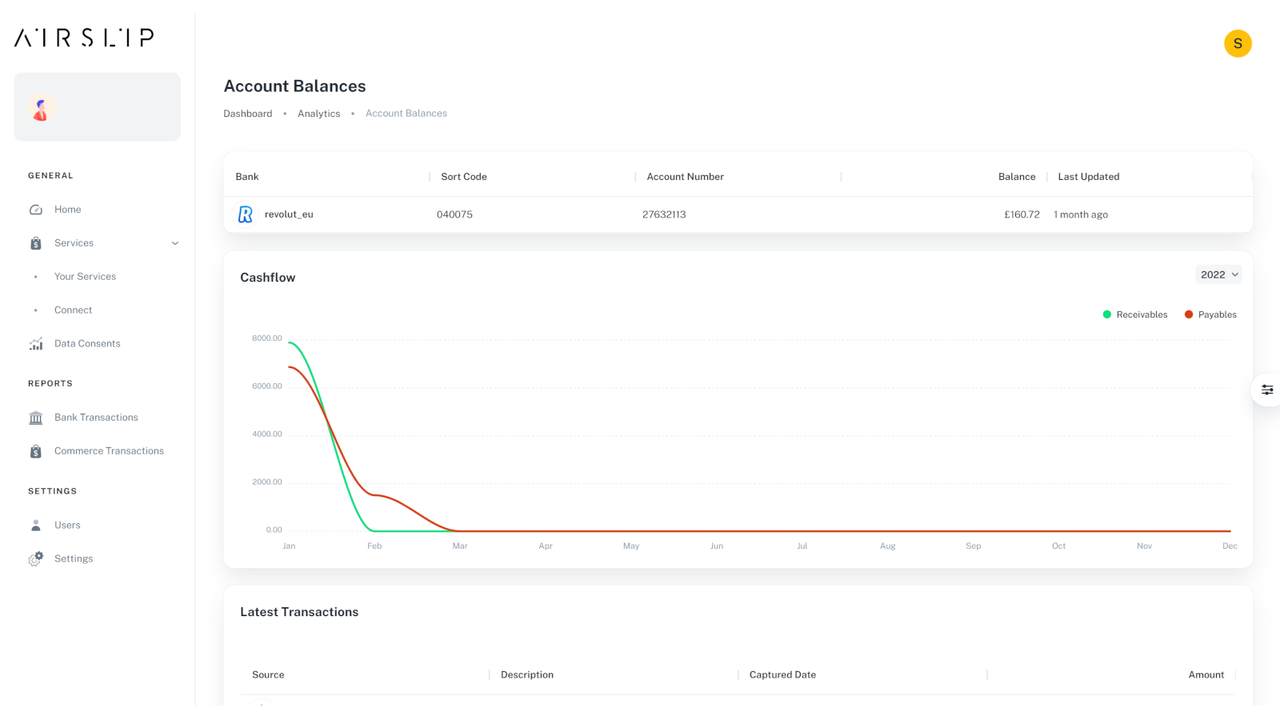The image size is (1280, 720).
Task: Click the Users person icon
Action: pyautogui.click(x=36, y=526)
